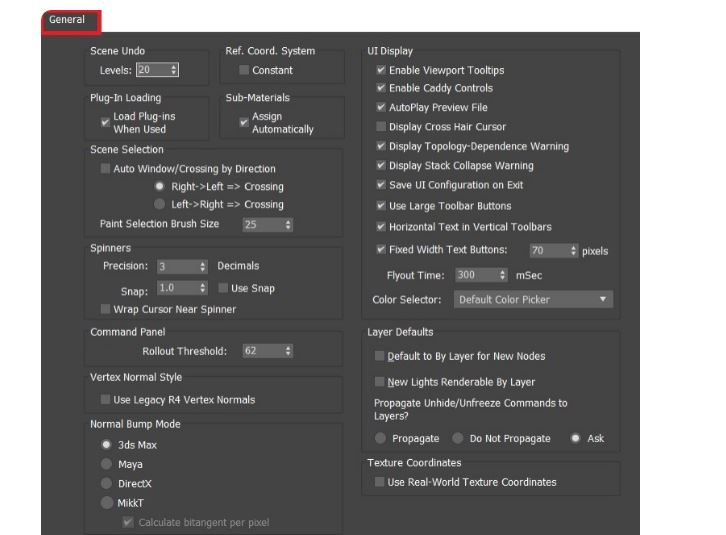Enable Constant reference coordinate system

(x=244, y=70)
